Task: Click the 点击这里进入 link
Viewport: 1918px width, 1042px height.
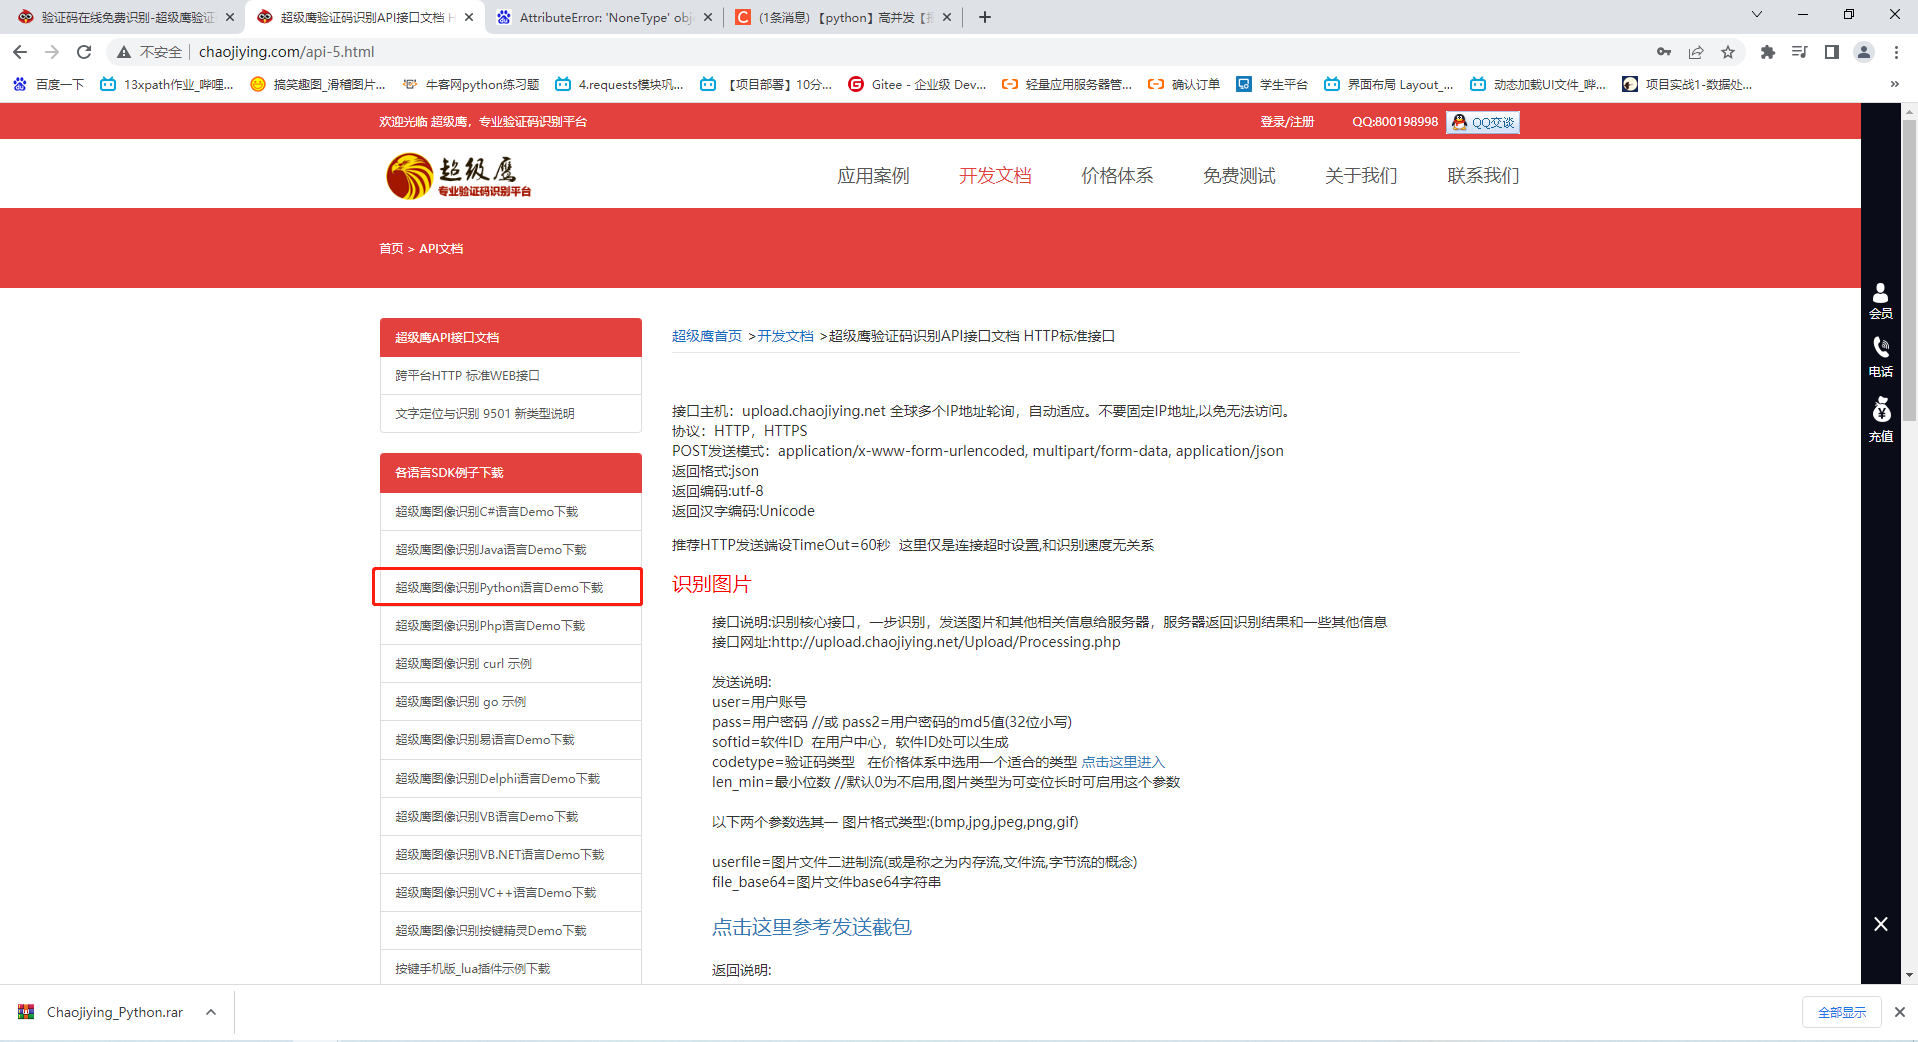Action: click(1123, 762)
